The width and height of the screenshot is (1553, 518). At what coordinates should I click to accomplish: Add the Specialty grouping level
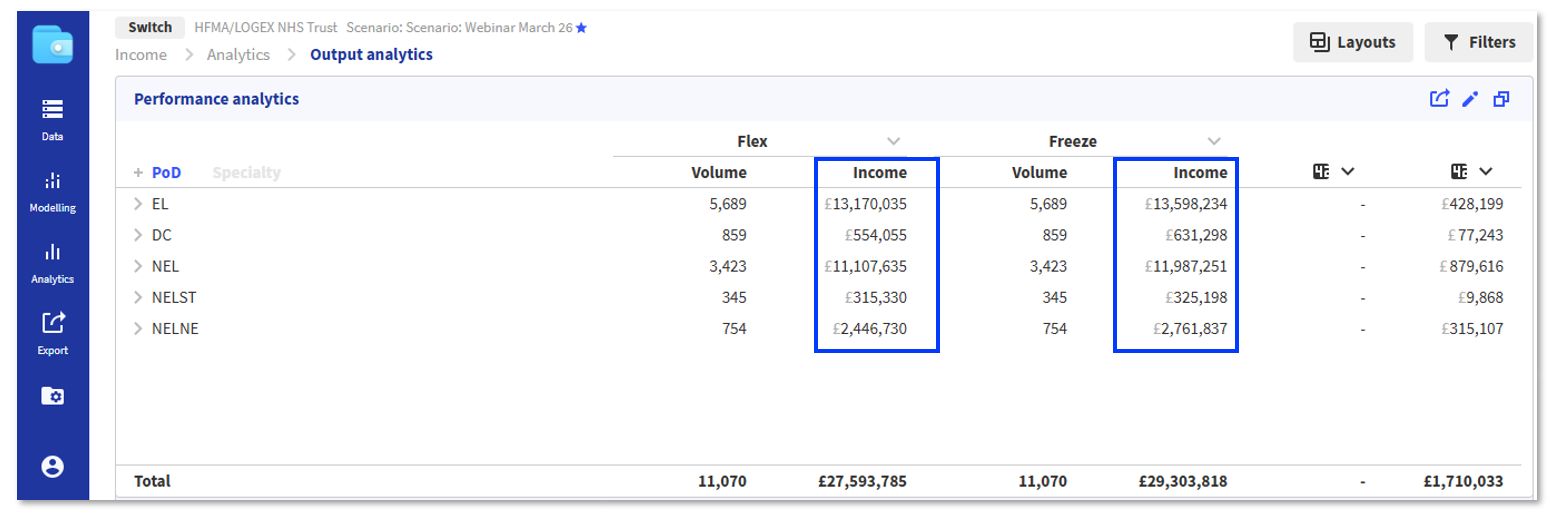click(246, 173)
